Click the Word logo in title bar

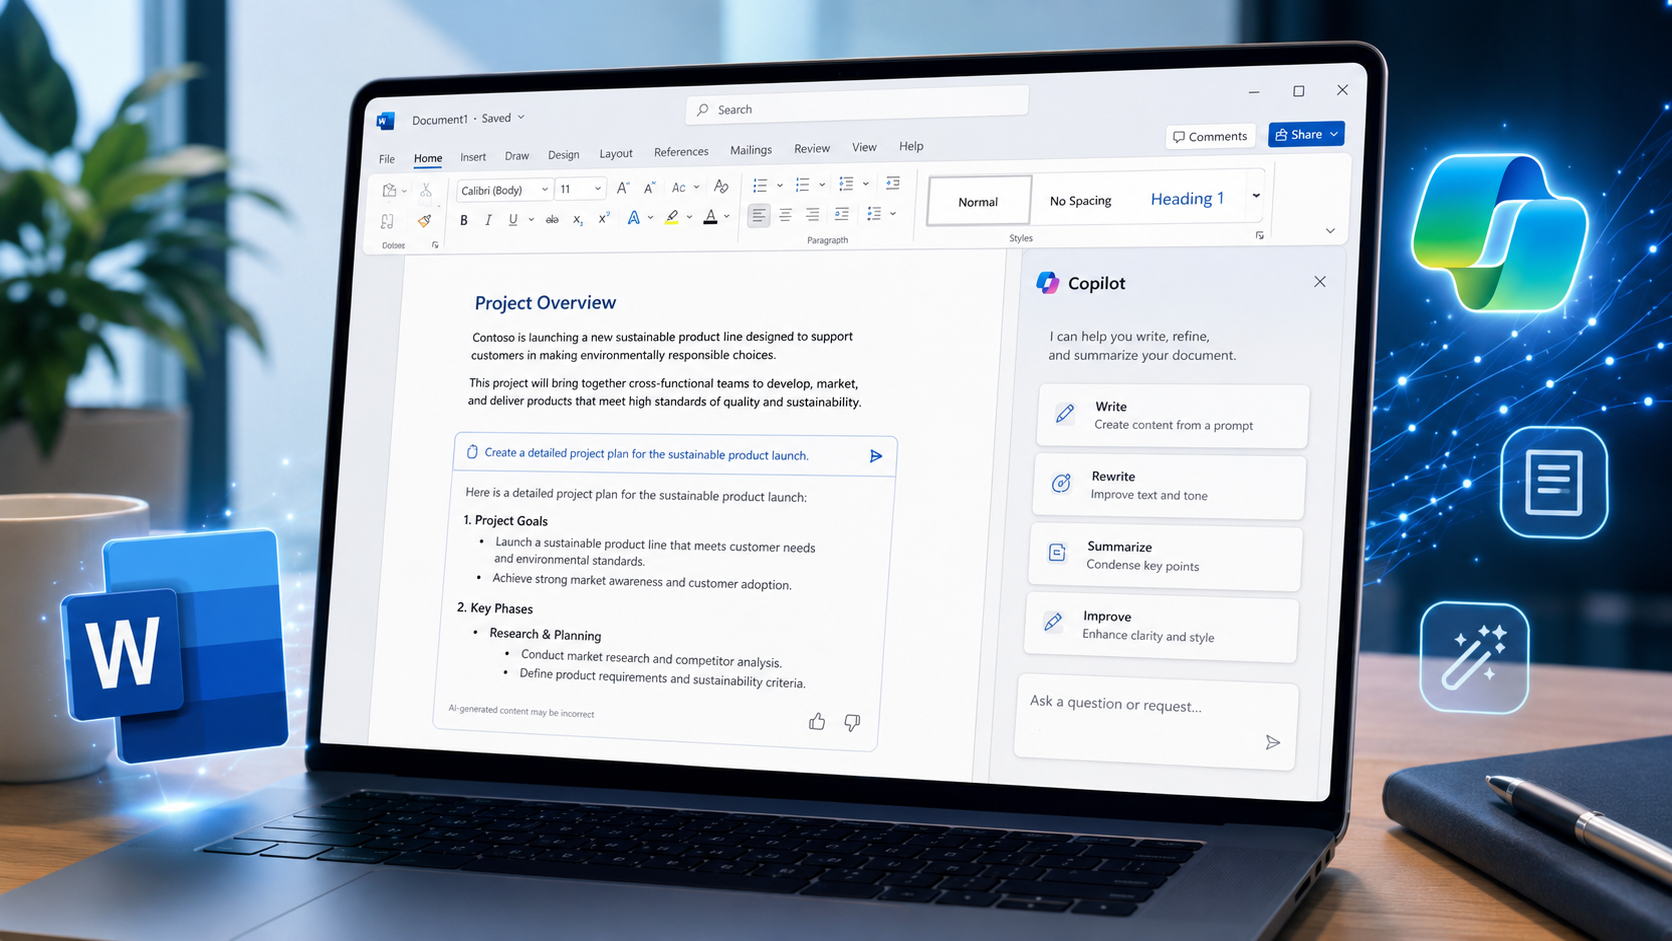386,121
